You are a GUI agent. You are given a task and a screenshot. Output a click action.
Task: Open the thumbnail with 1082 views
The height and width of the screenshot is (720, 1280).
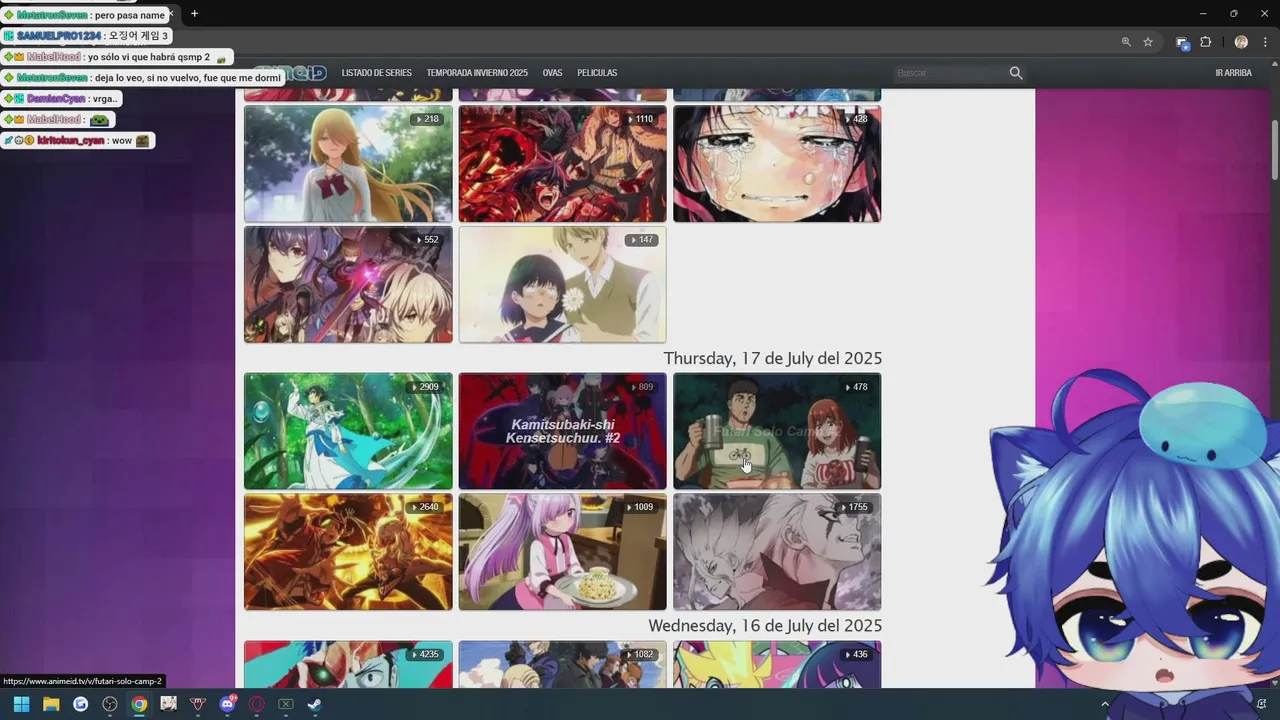(562, 665)
